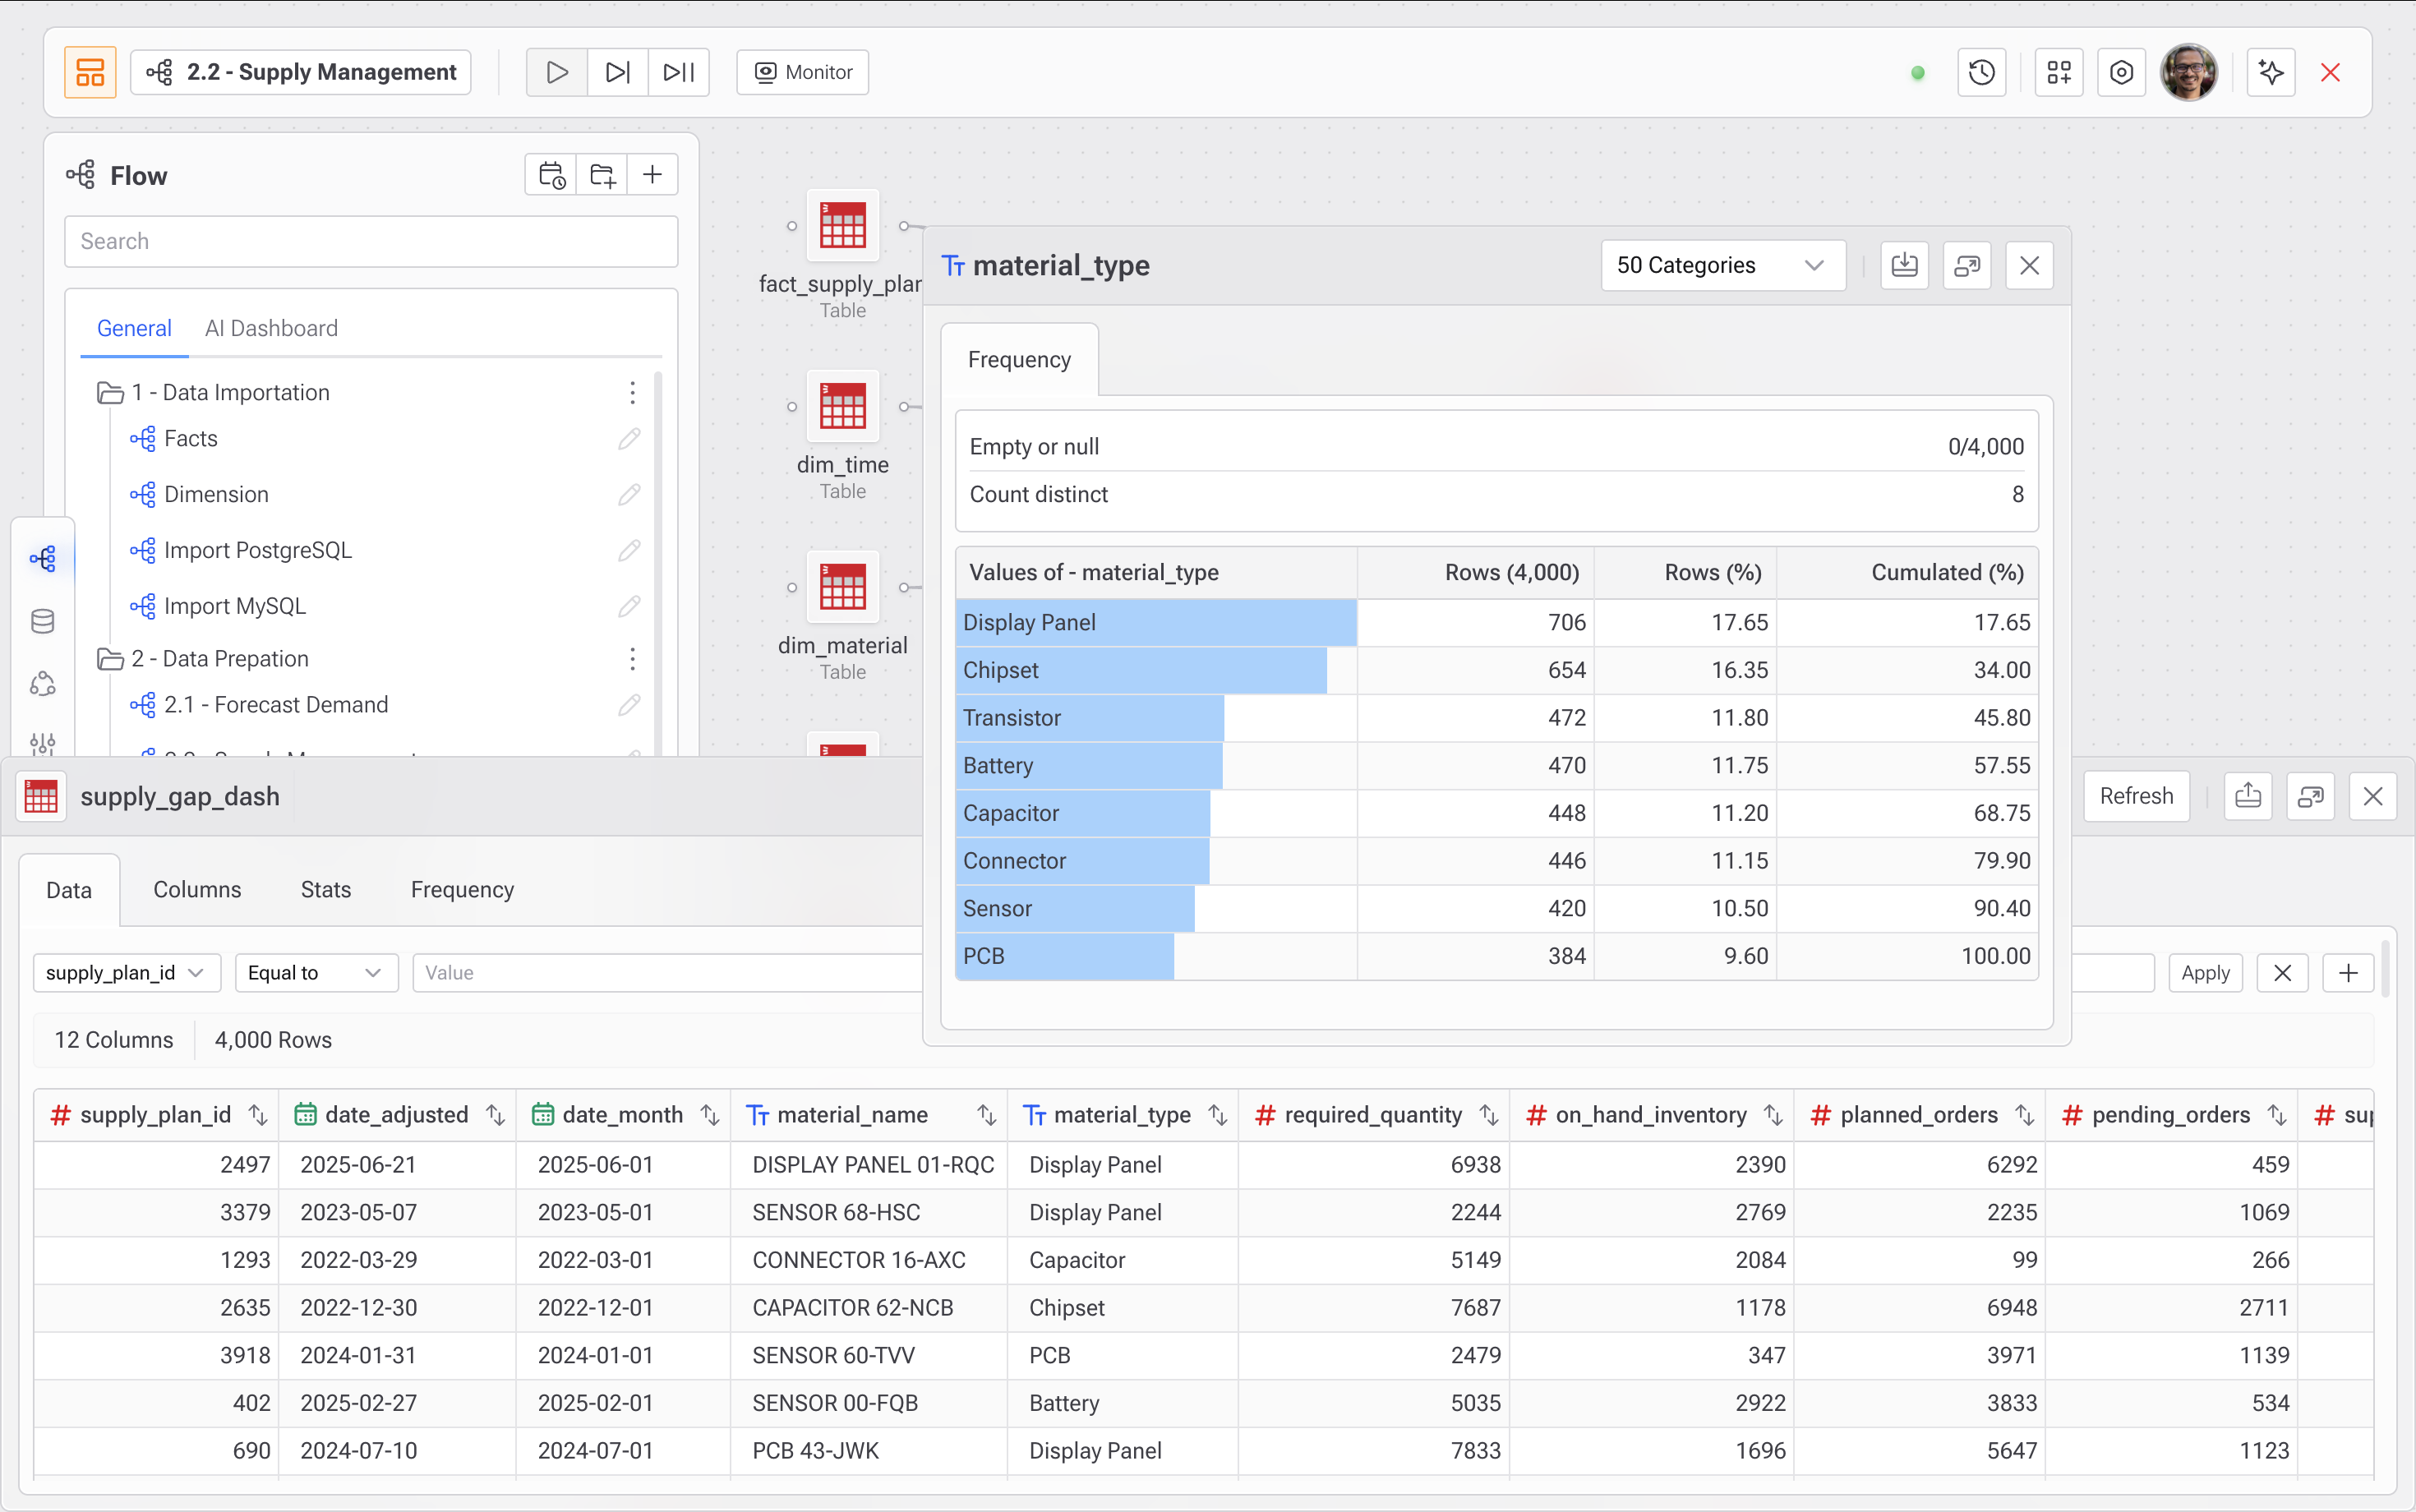Open the Stats tab

point(325,890)
